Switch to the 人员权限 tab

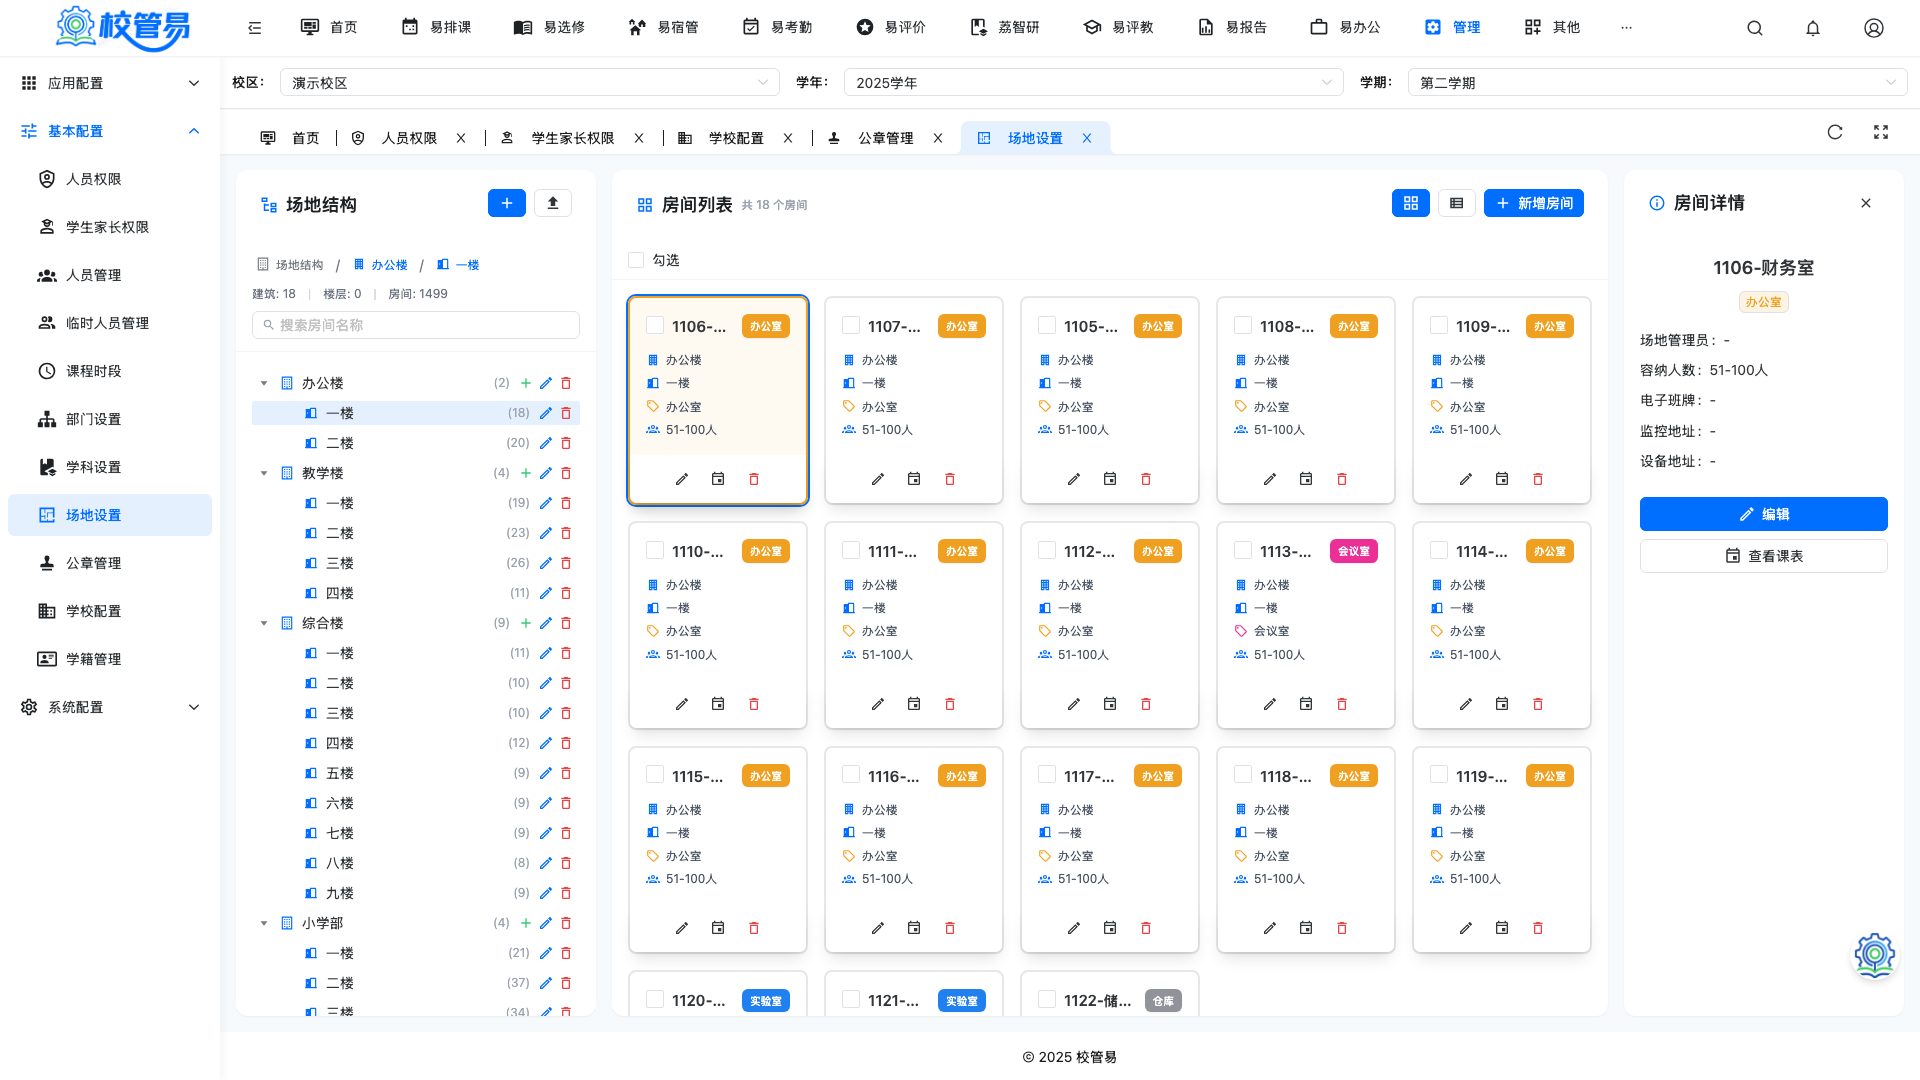(409, 138)
